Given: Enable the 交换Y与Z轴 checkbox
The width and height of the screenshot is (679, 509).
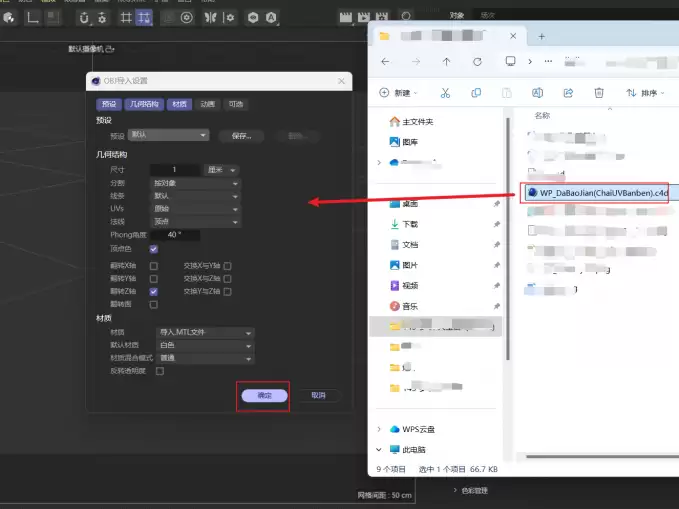Looking at the screenshot, I should (x=228, y=292).
